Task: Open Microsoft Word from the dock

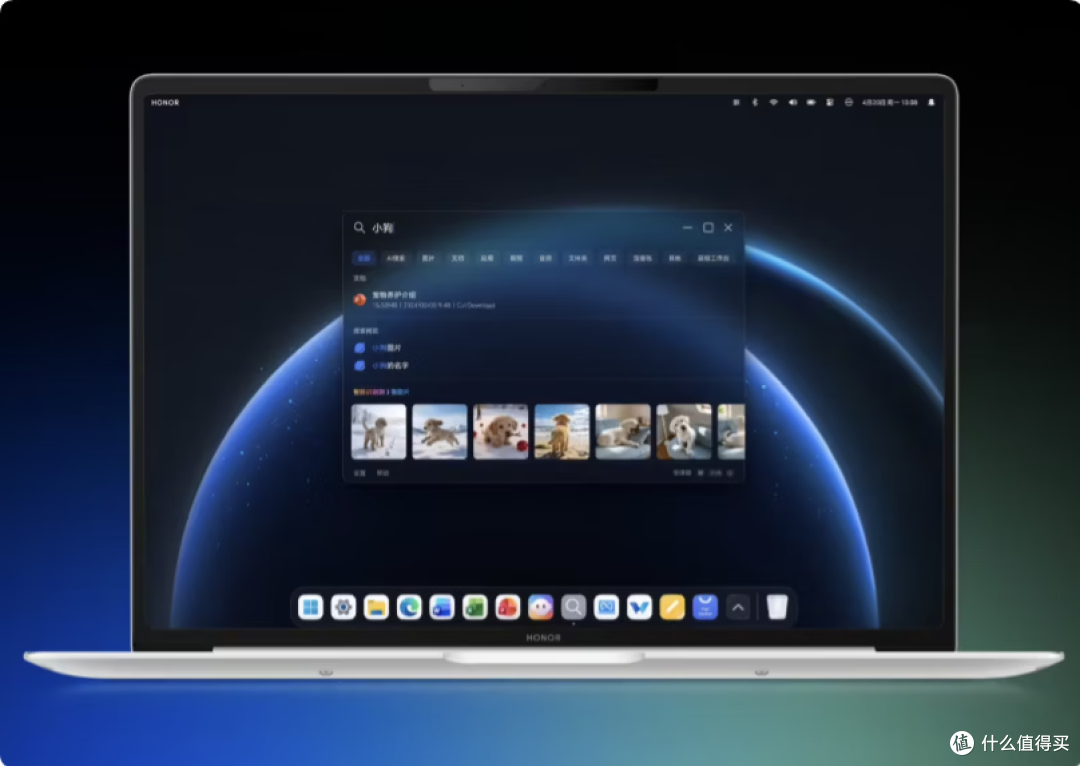Action: (x=442, y=608)
